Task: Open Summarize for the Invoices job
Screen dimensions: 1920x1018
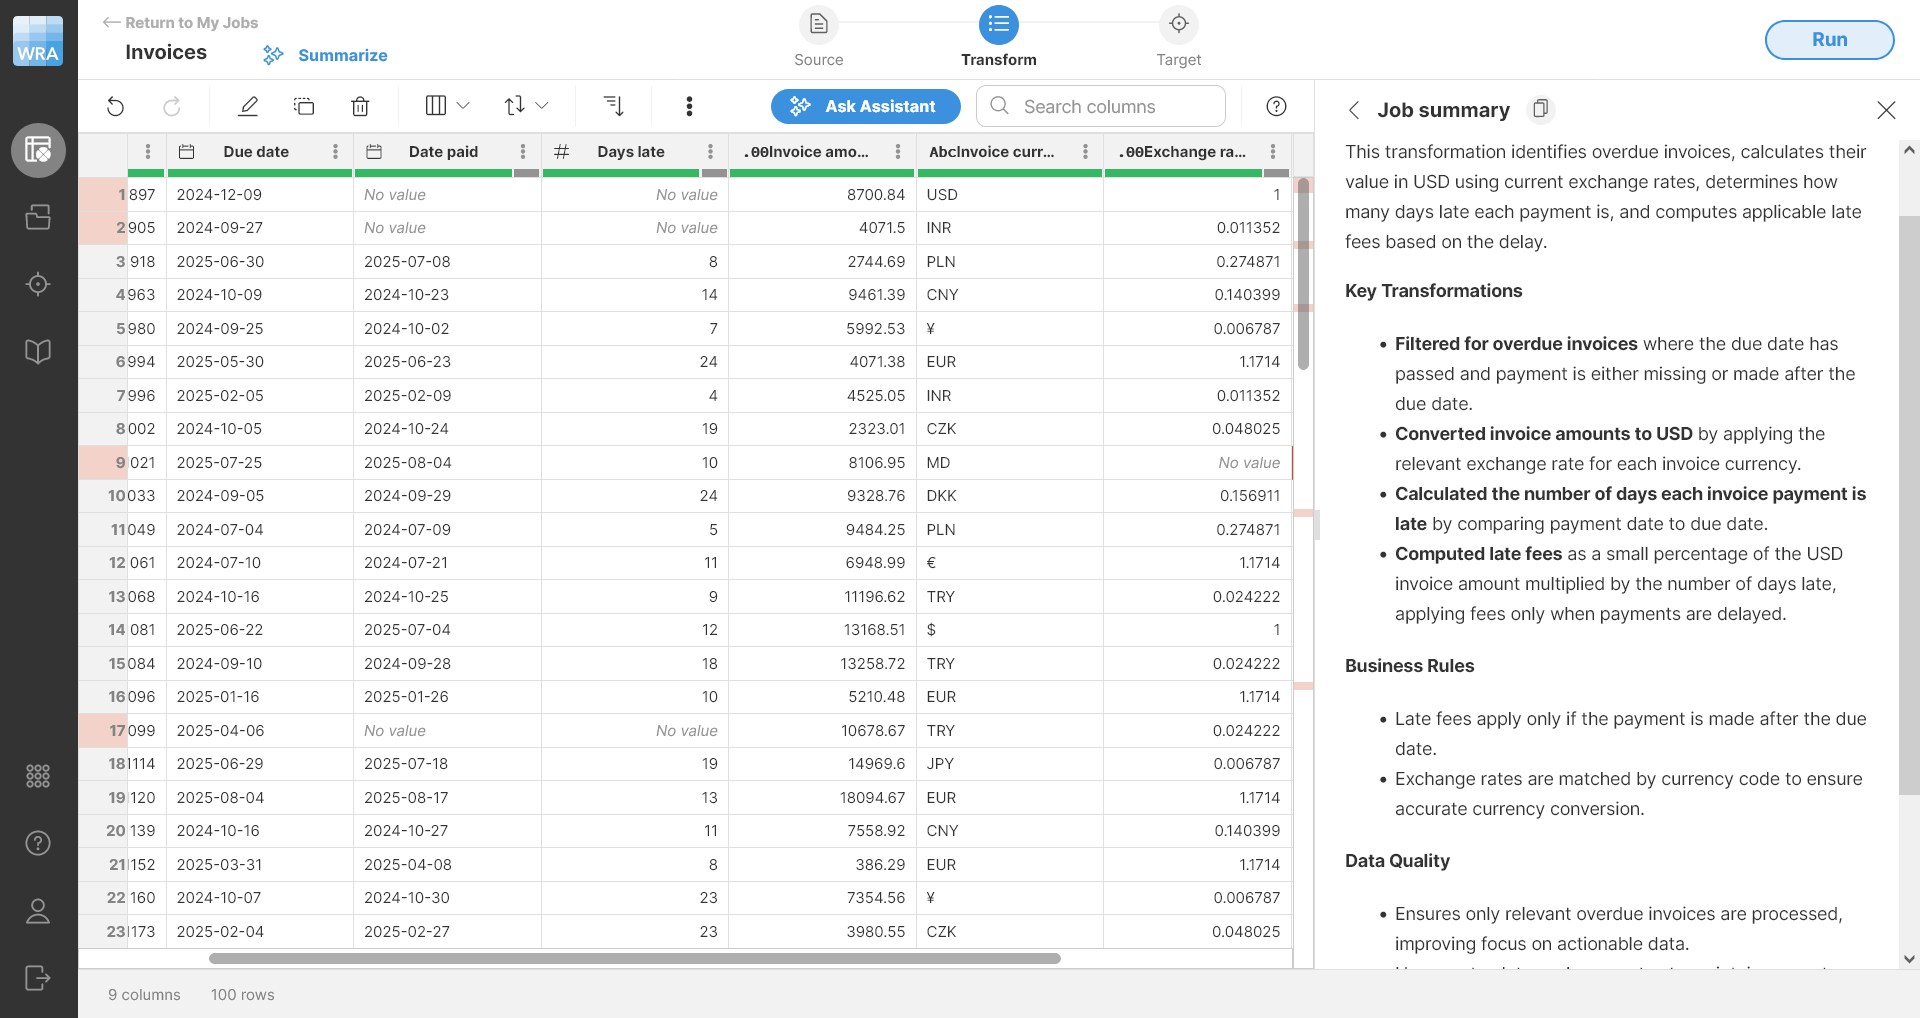Action: [x=324, y=55]
